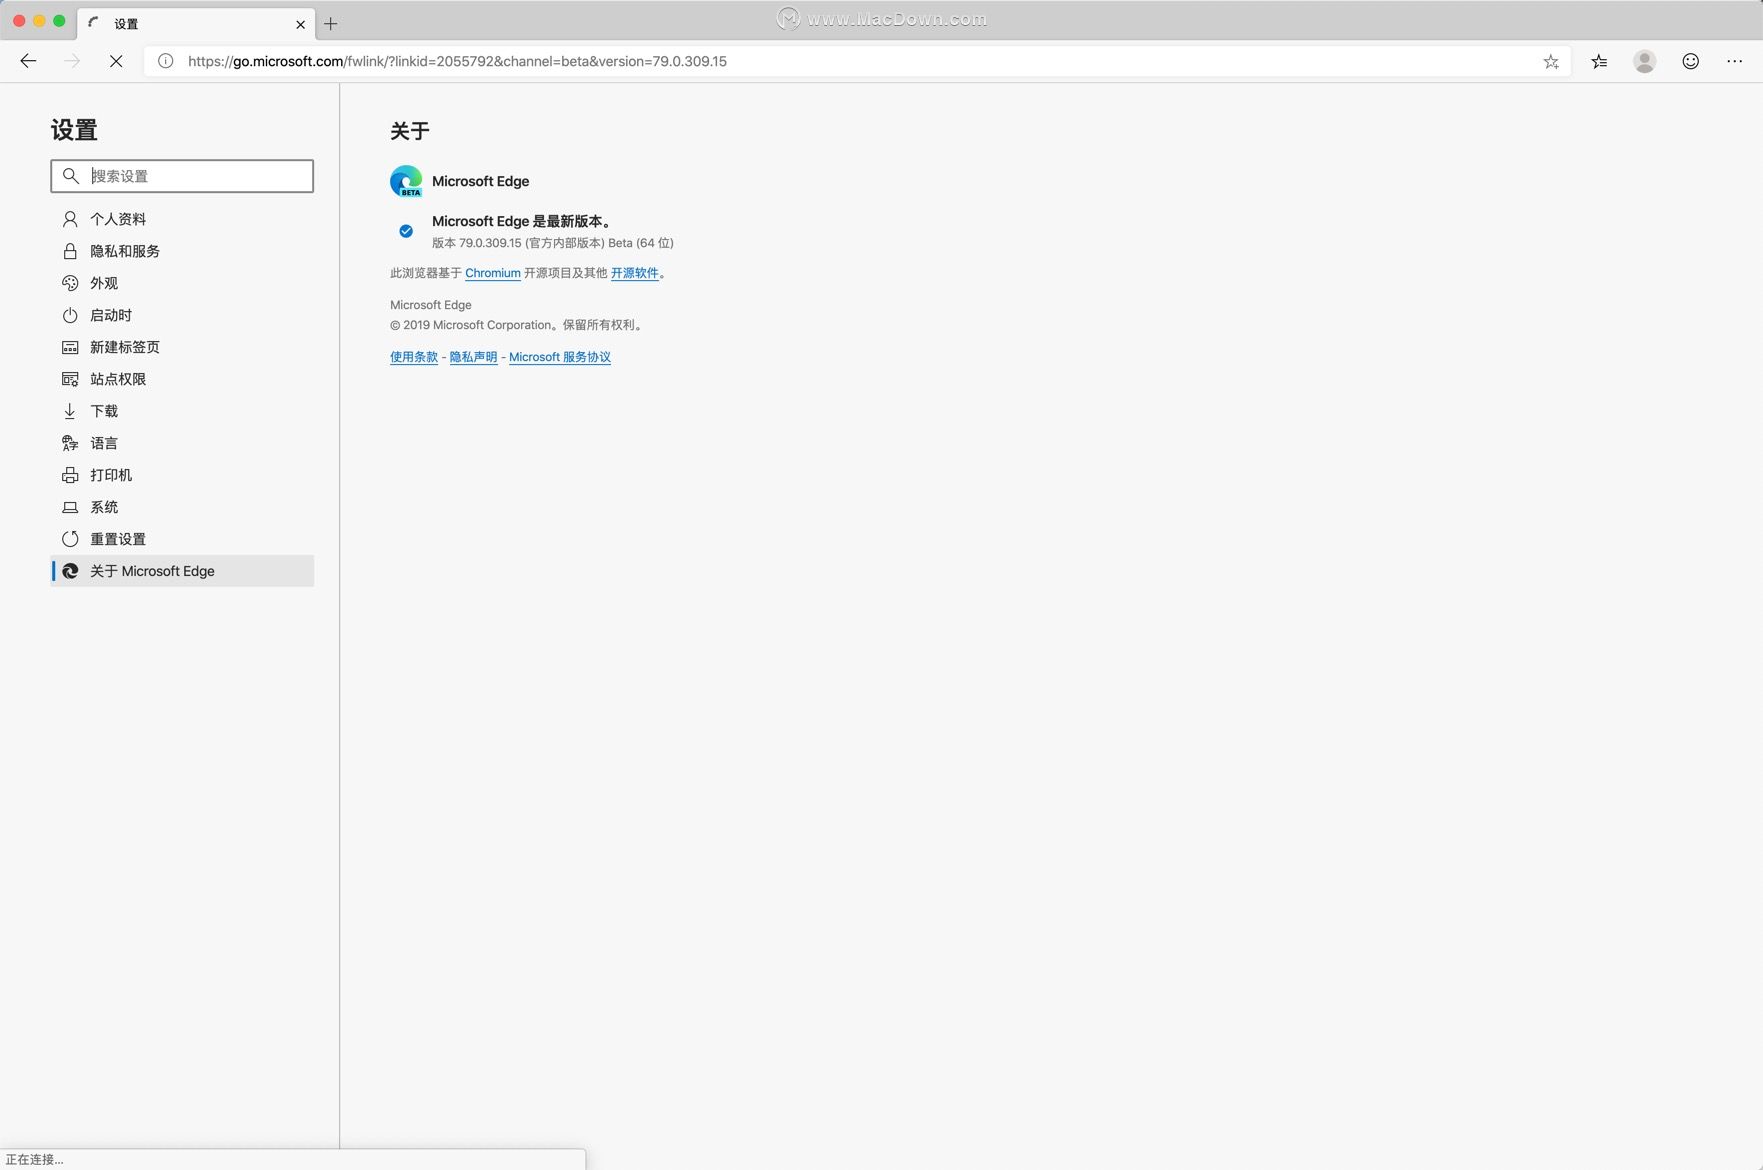
Task: Open the Settings and more menu
Action: (1734, 61)
